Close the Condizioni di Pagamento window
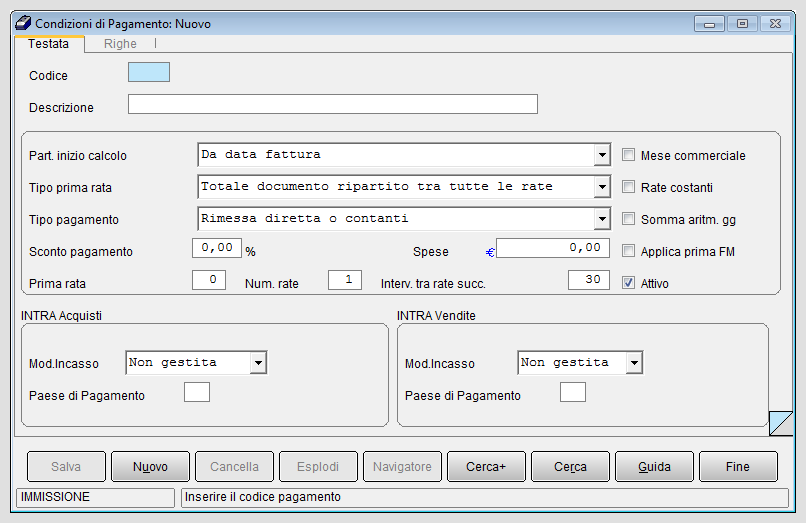 click(775, 24)
